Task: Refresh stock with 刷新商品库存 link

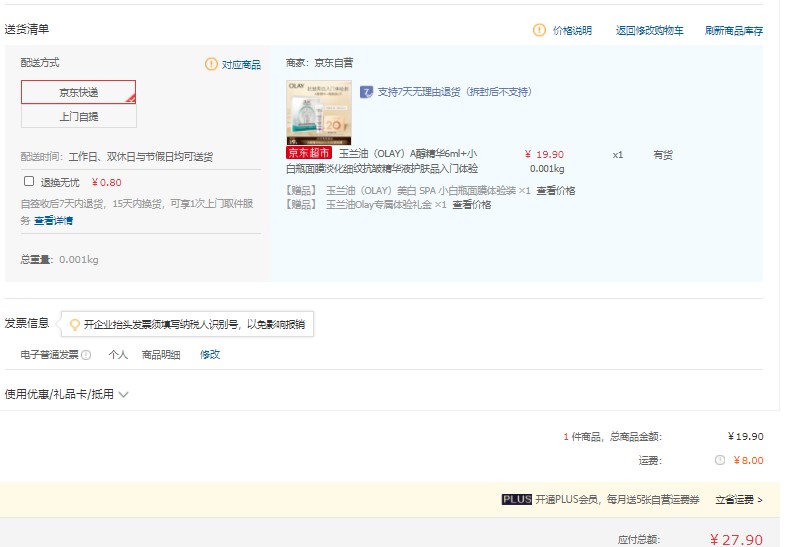Action: coord(734,31)
